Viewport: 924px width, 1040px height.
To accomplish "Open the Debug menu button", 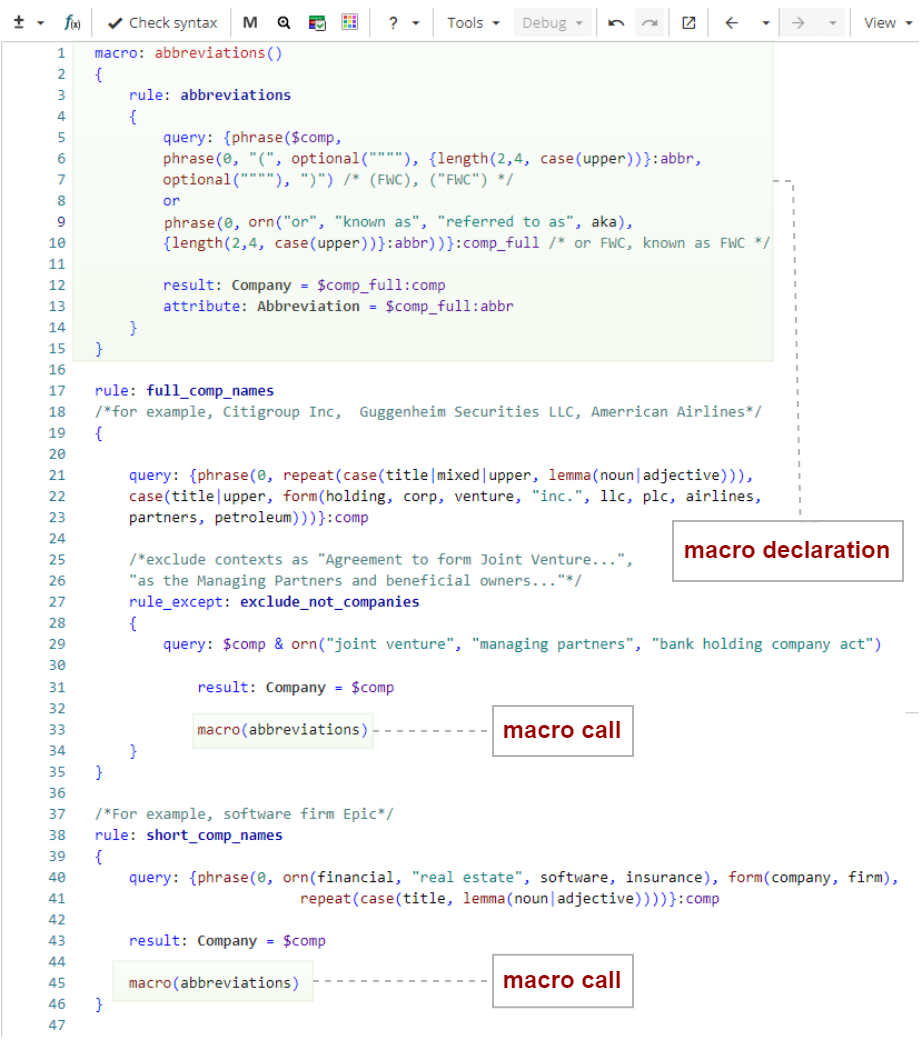I will point(552,22).
